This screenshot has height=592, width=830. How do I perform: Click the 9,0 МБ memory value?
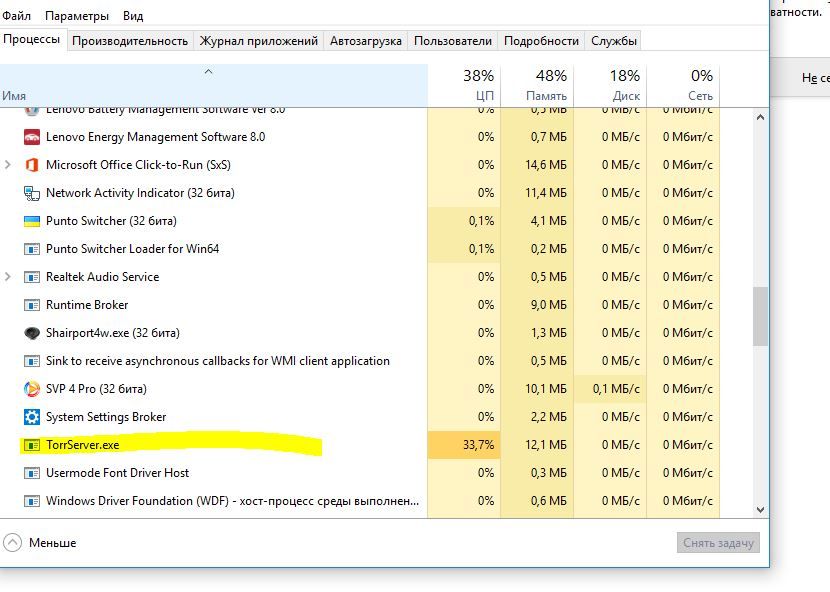(x=548, y=305)
